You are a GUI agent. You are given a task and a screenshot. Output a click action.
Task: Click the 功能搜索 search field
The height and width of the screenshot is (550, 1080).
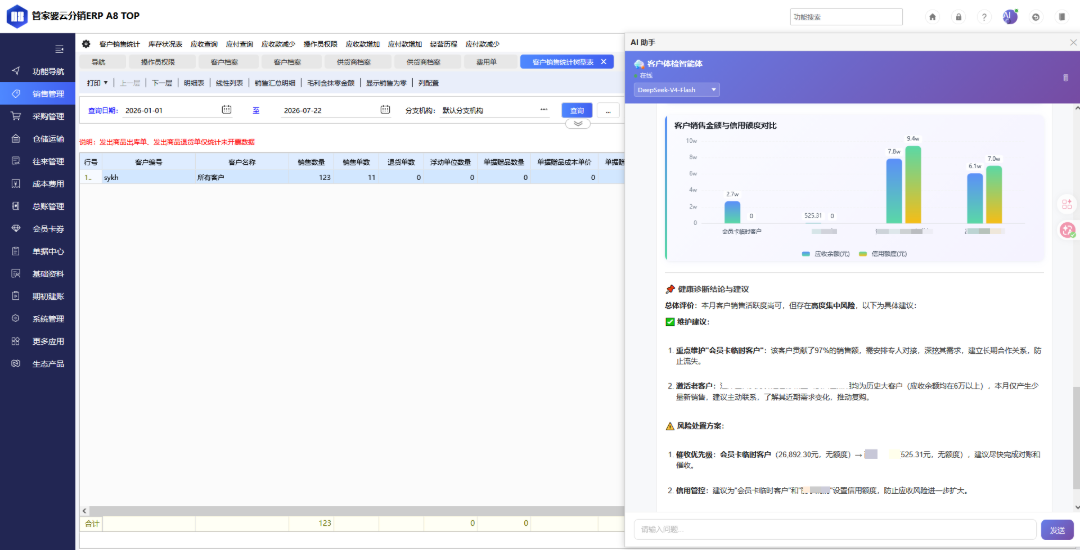pyautogui.click(x=847, y=17)
